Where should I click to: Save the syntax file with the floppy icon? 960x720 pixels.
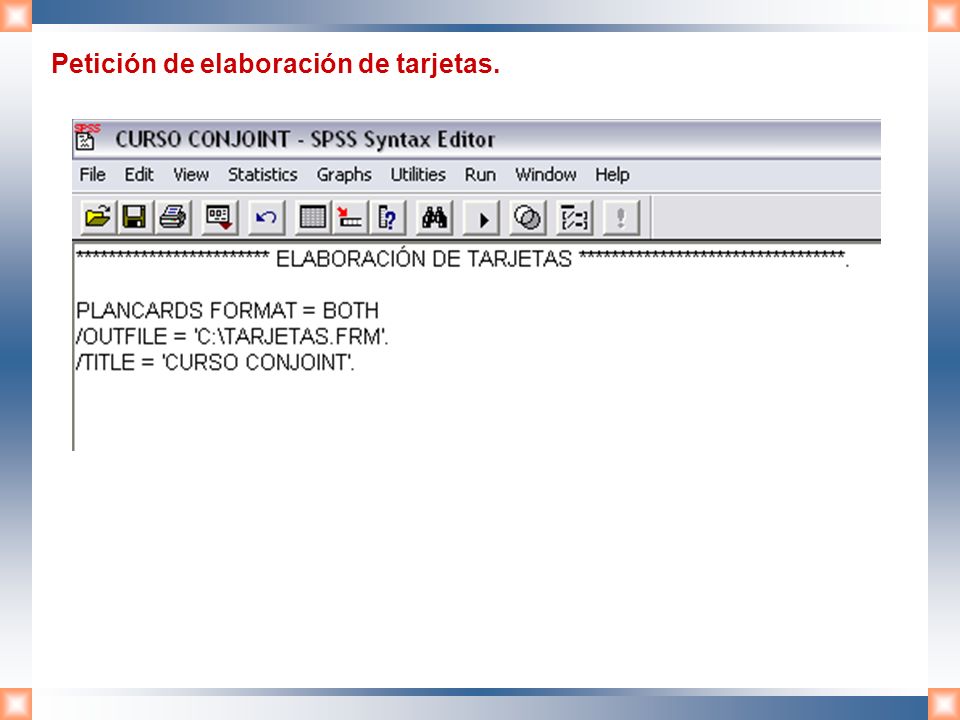click(x=134, y=217)
